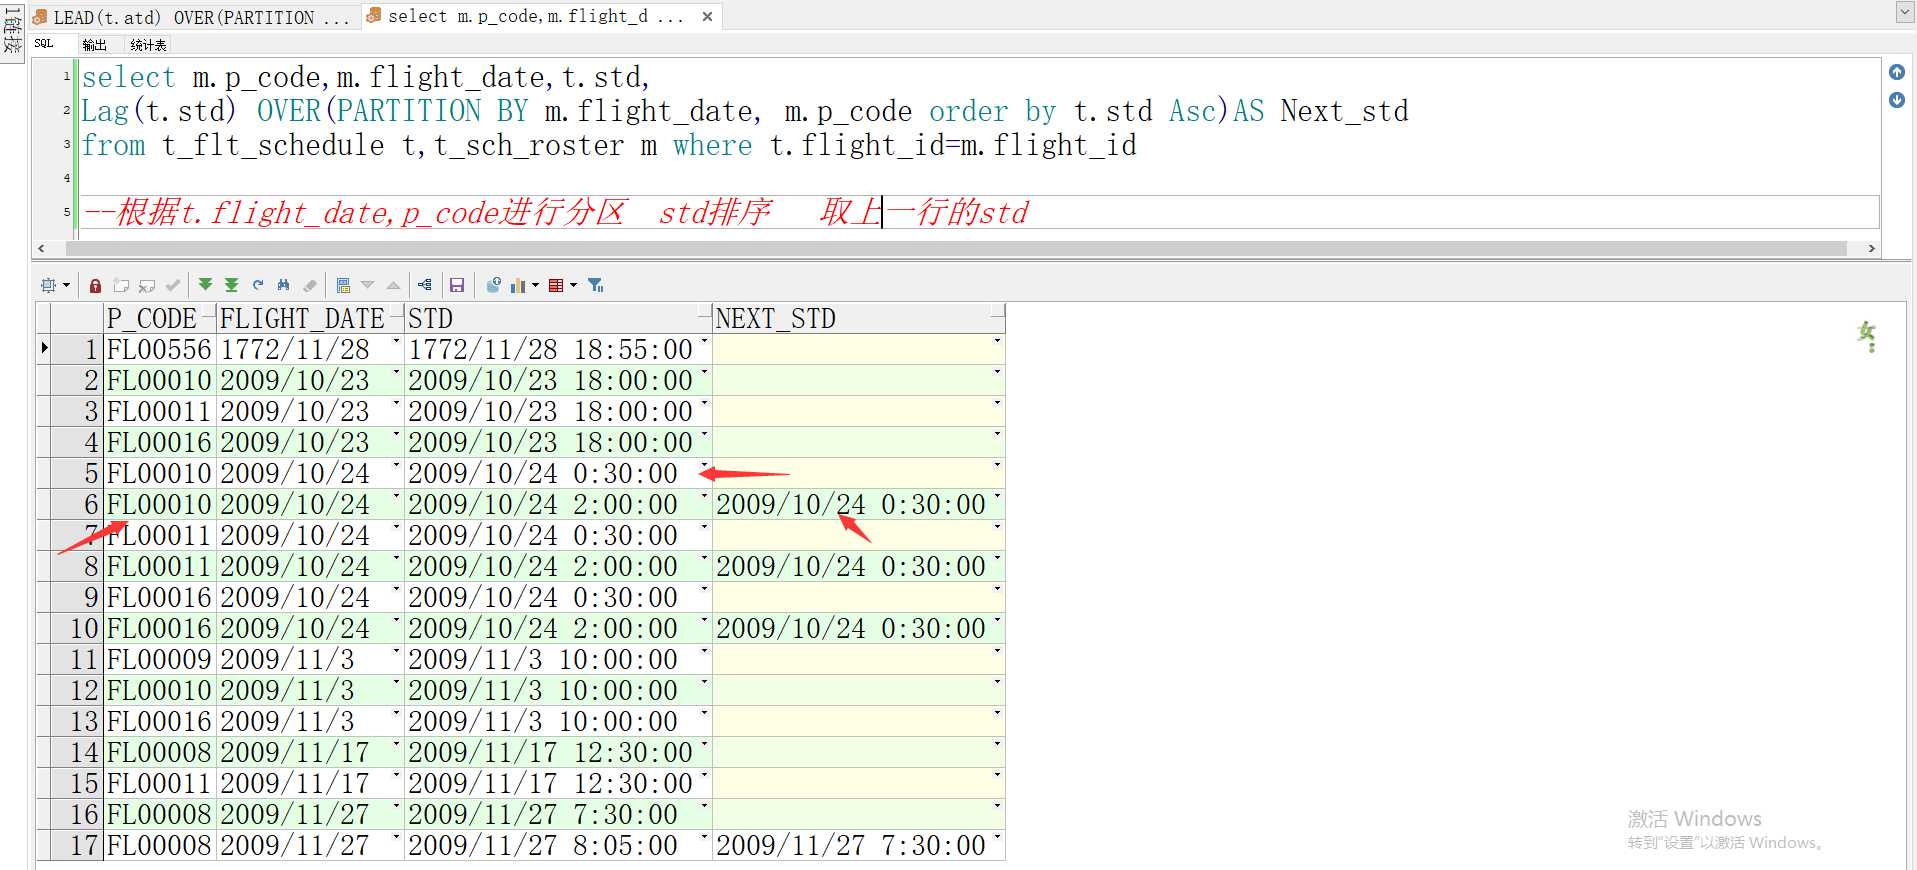Switch to the 统计表 statistics sub-tab
Viewport: 1917px width, 870px height.
148,45
